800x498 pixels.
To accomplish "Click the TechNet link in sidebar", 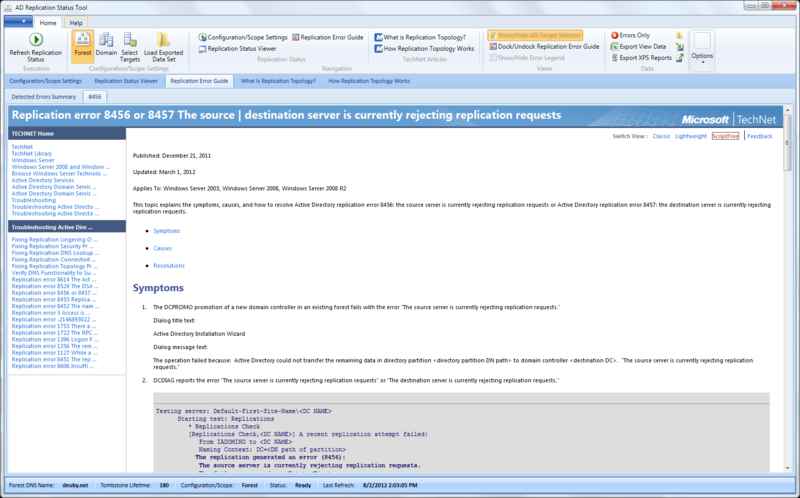I will (x=22, y=147).
